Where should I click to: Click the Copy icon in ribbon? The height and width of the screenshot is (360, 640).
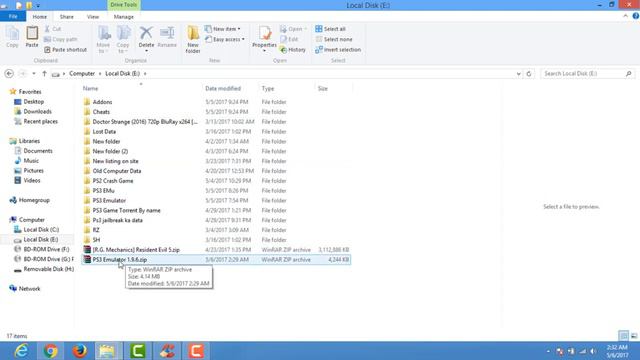point(12,37)
